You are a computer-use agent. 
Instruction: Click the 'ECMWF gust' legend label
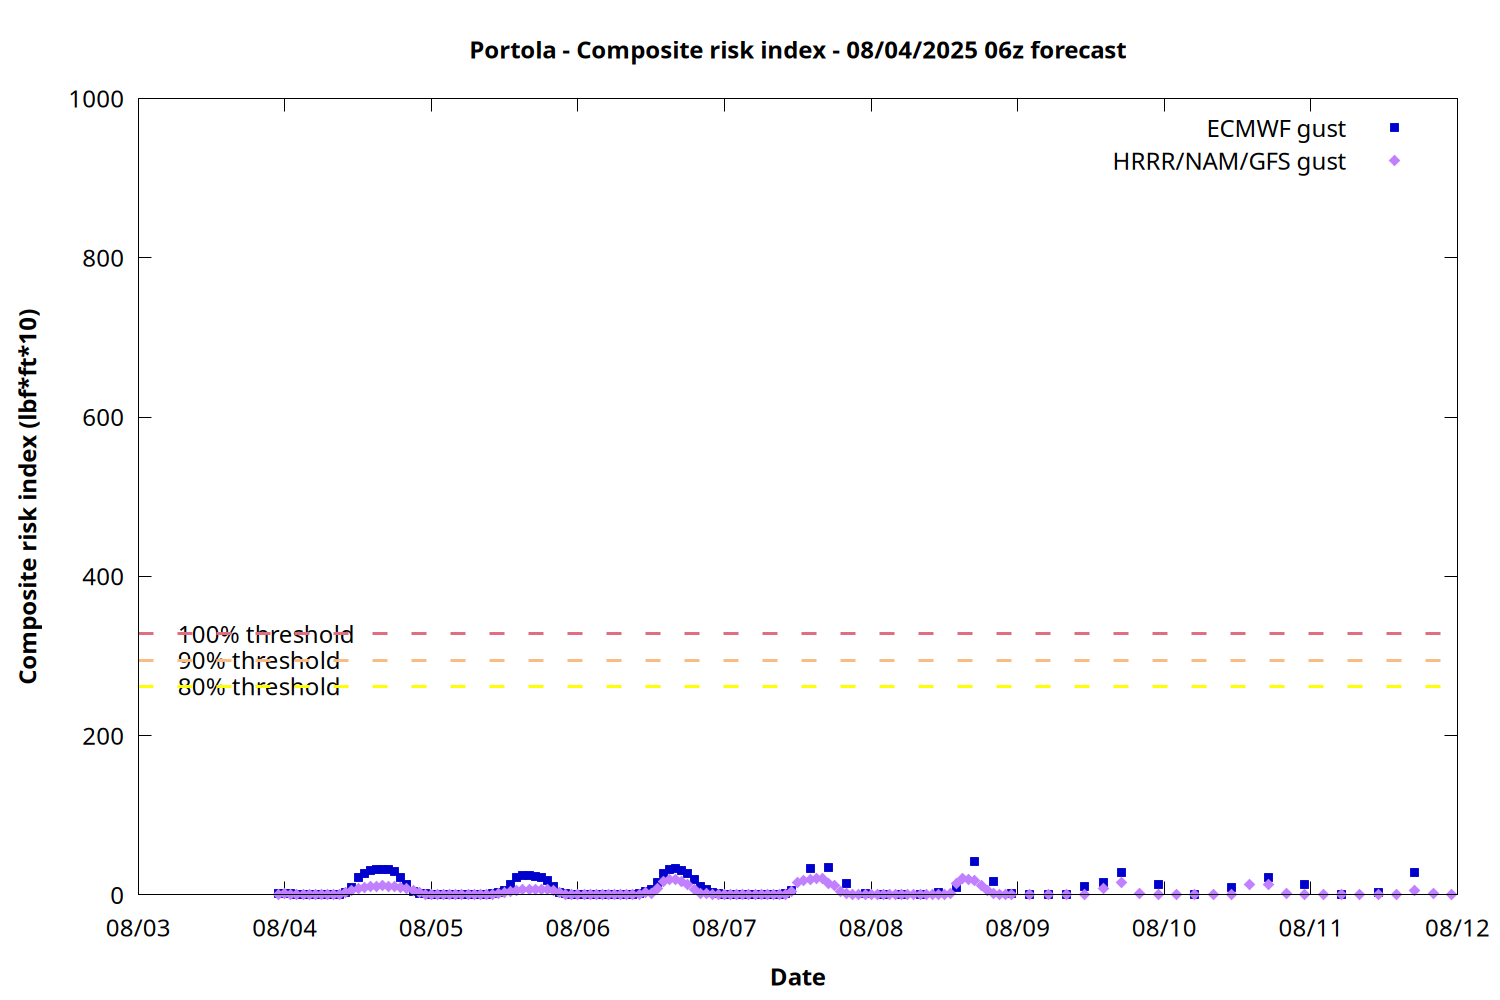[1276, 129]
